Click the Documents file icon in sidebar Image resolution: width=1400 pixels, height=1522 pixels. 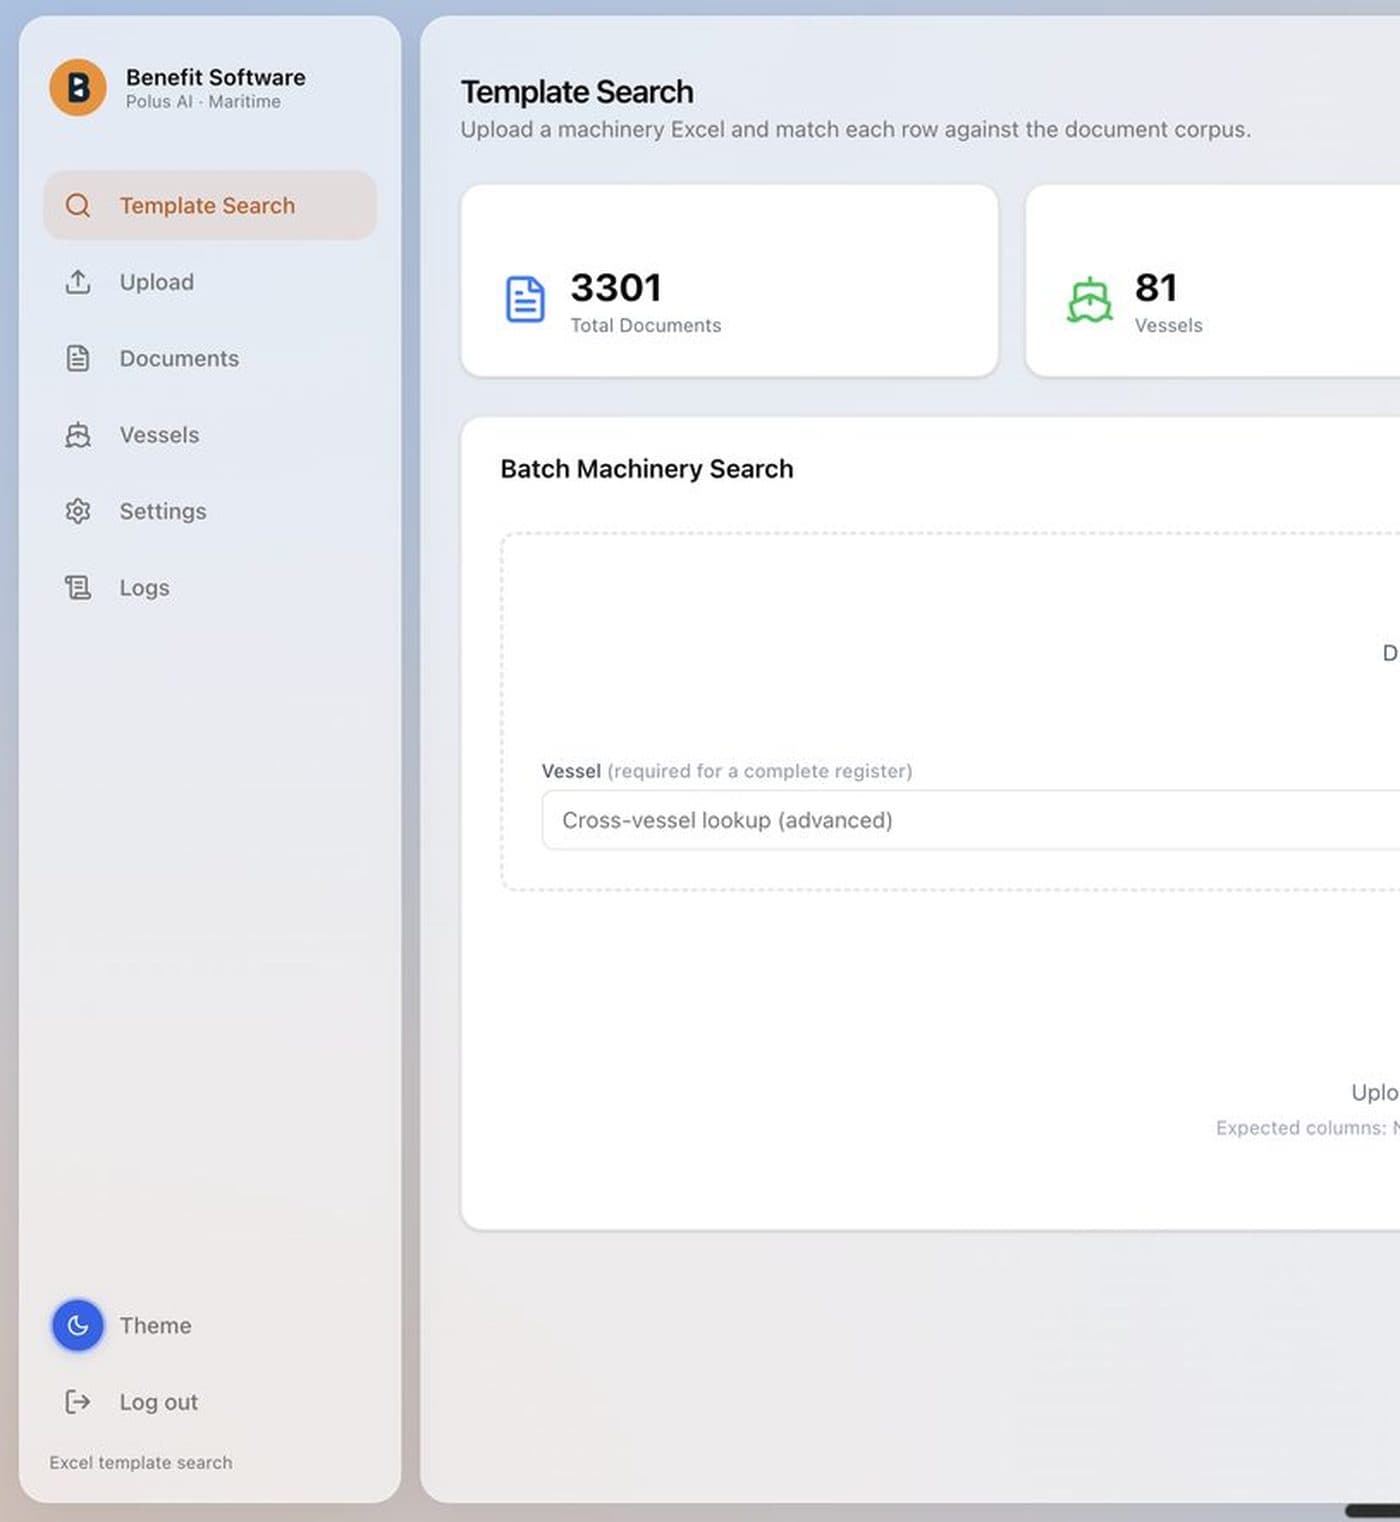[78, 358]
